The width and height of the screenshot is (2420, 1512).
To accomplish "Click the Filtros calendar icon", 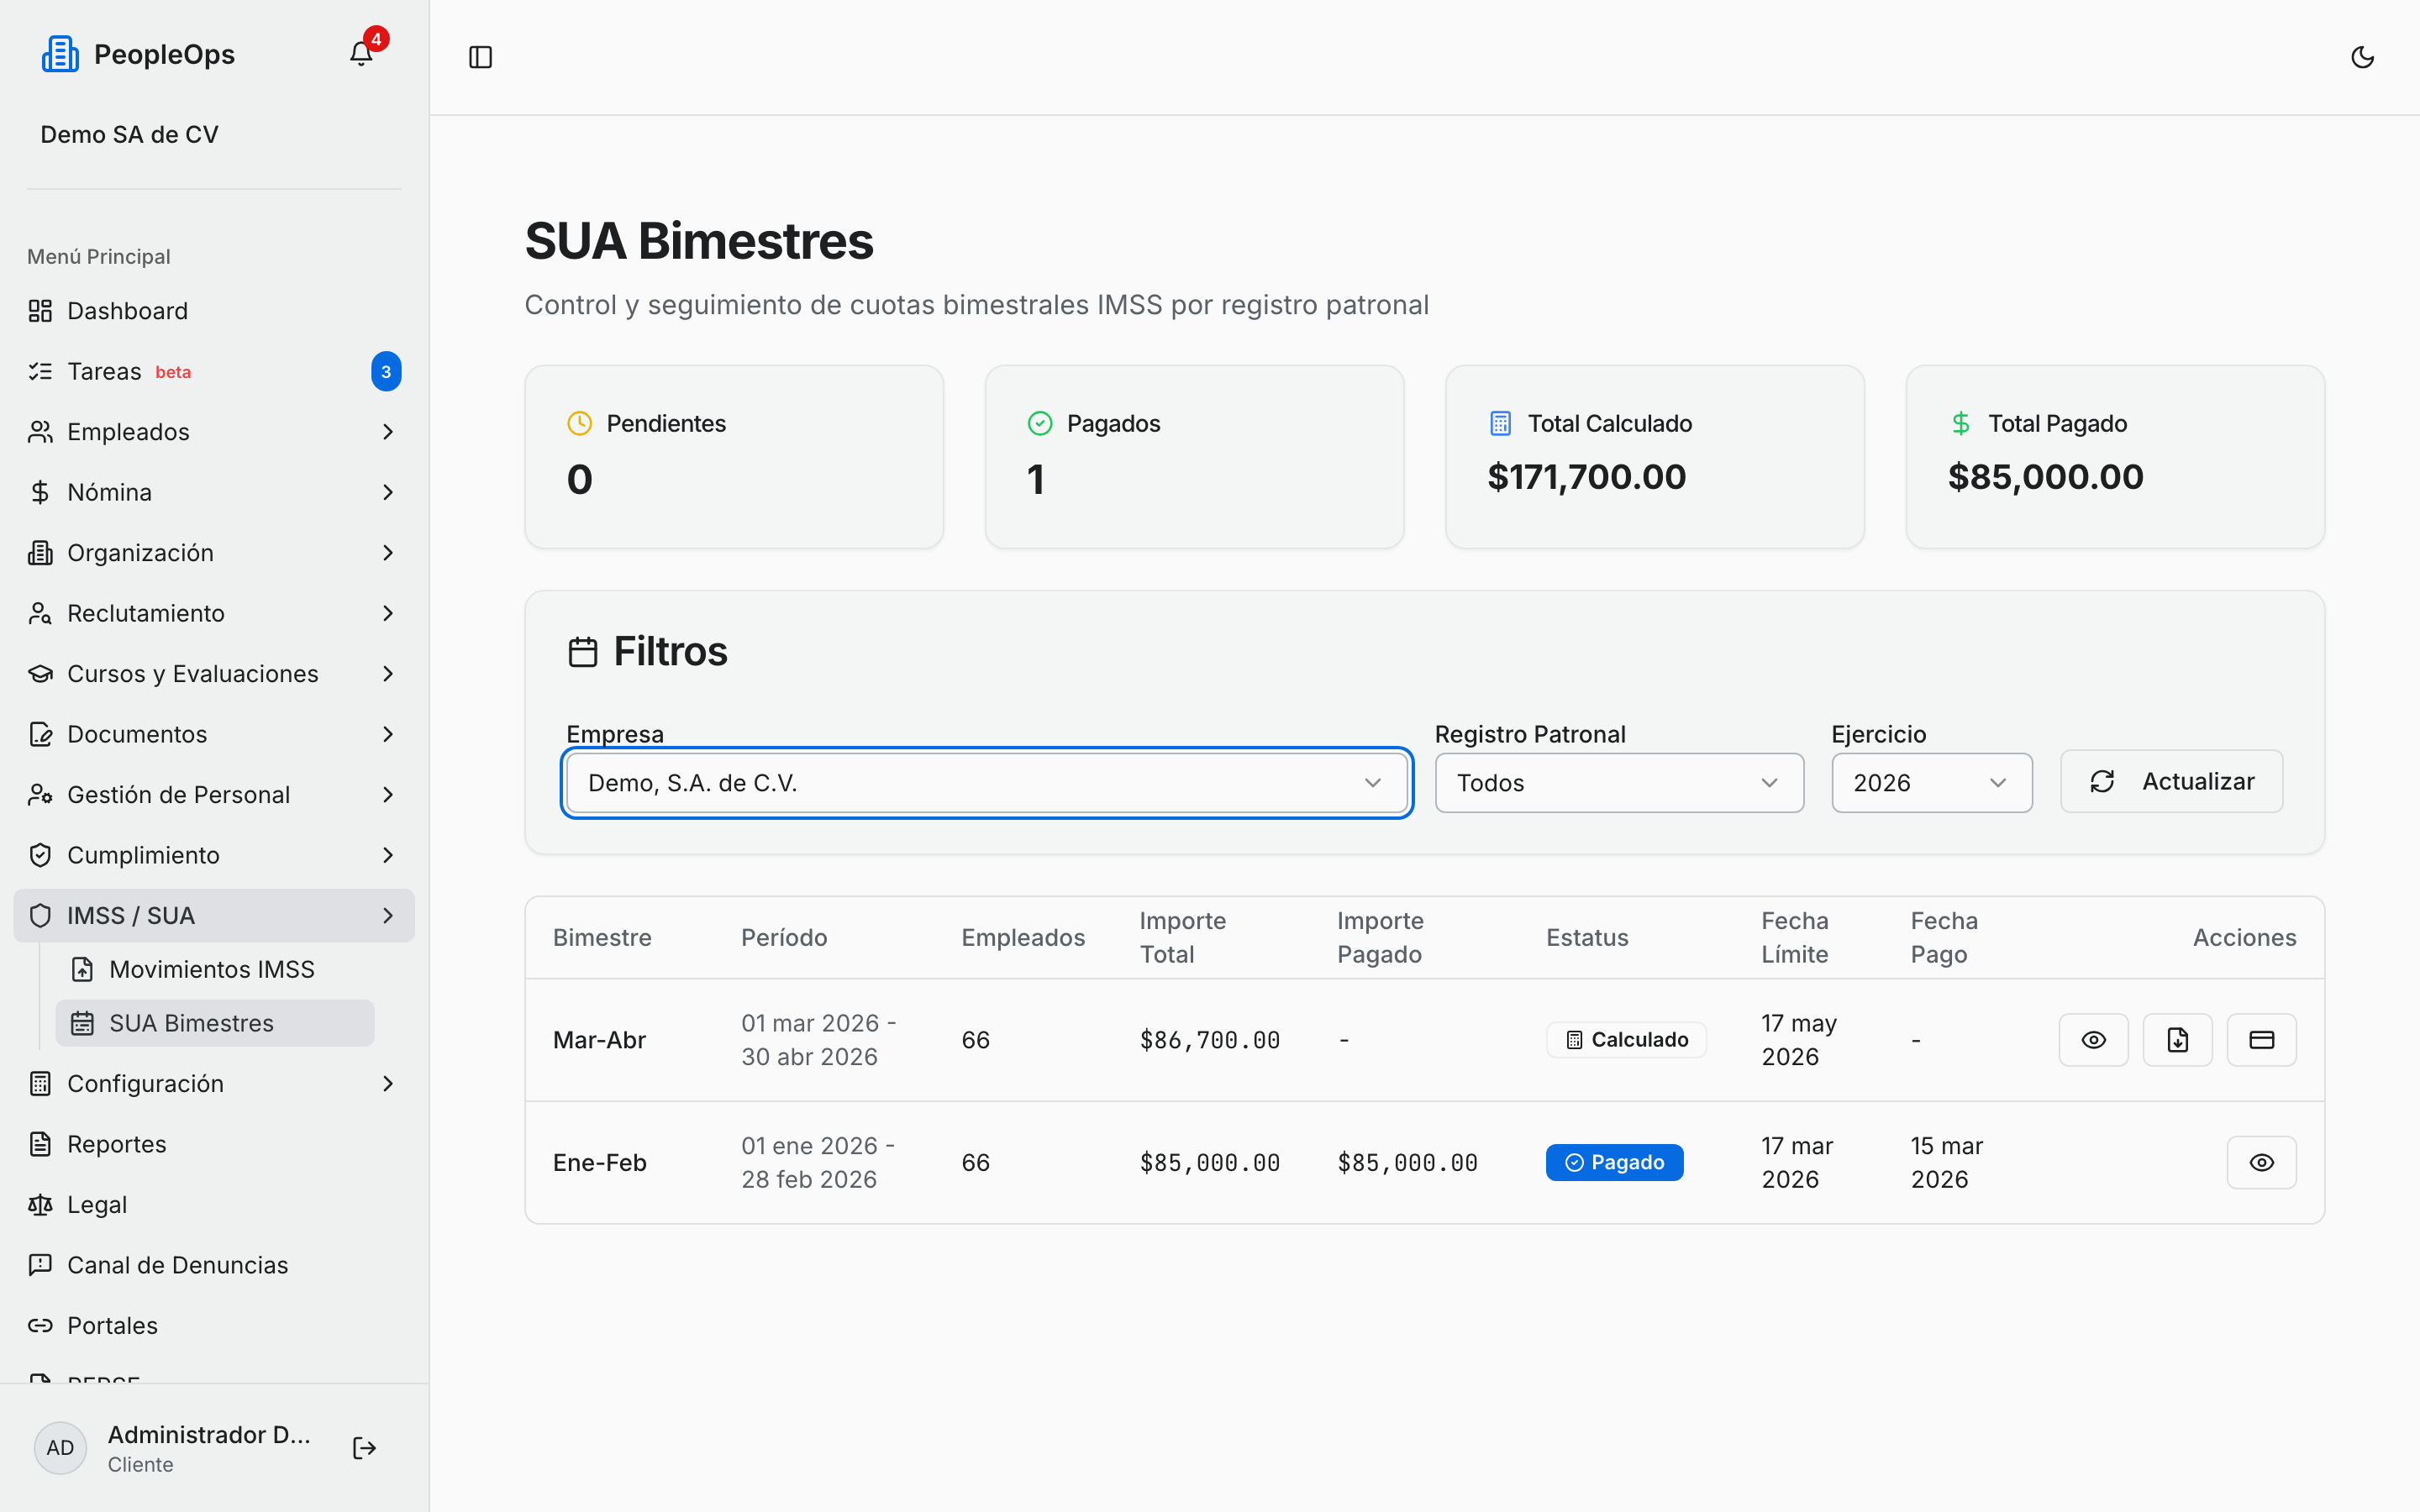I will [x=583, y=652].
